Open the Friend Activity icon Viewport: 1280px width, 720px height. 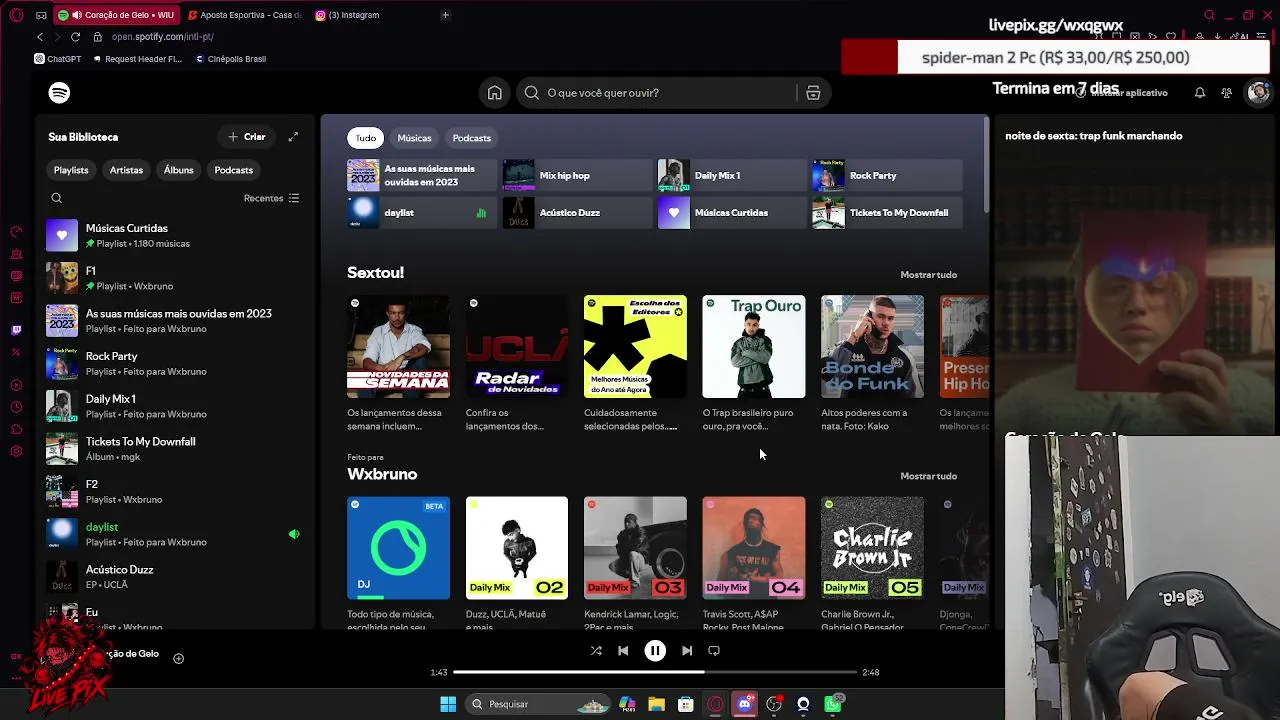click(1227, 93)
